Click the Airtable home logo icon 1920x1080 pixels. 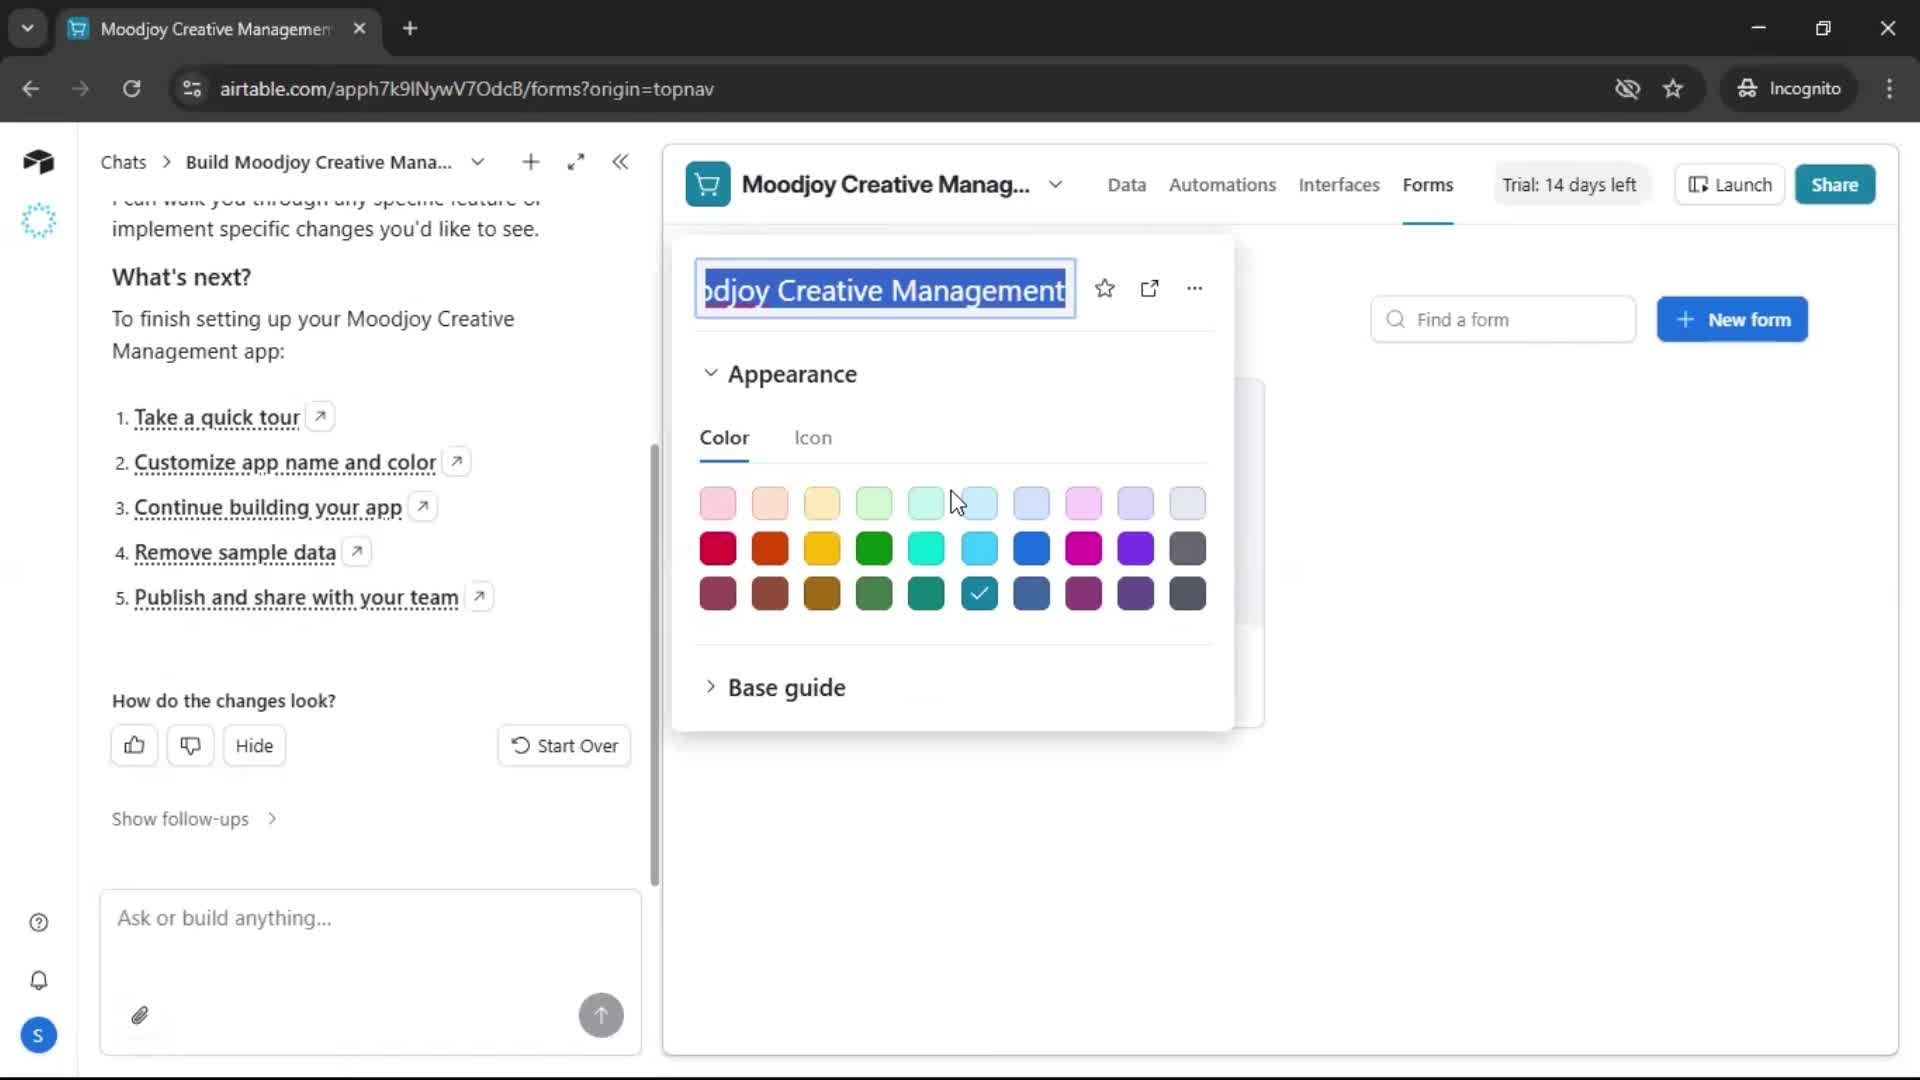pos(38,161)
